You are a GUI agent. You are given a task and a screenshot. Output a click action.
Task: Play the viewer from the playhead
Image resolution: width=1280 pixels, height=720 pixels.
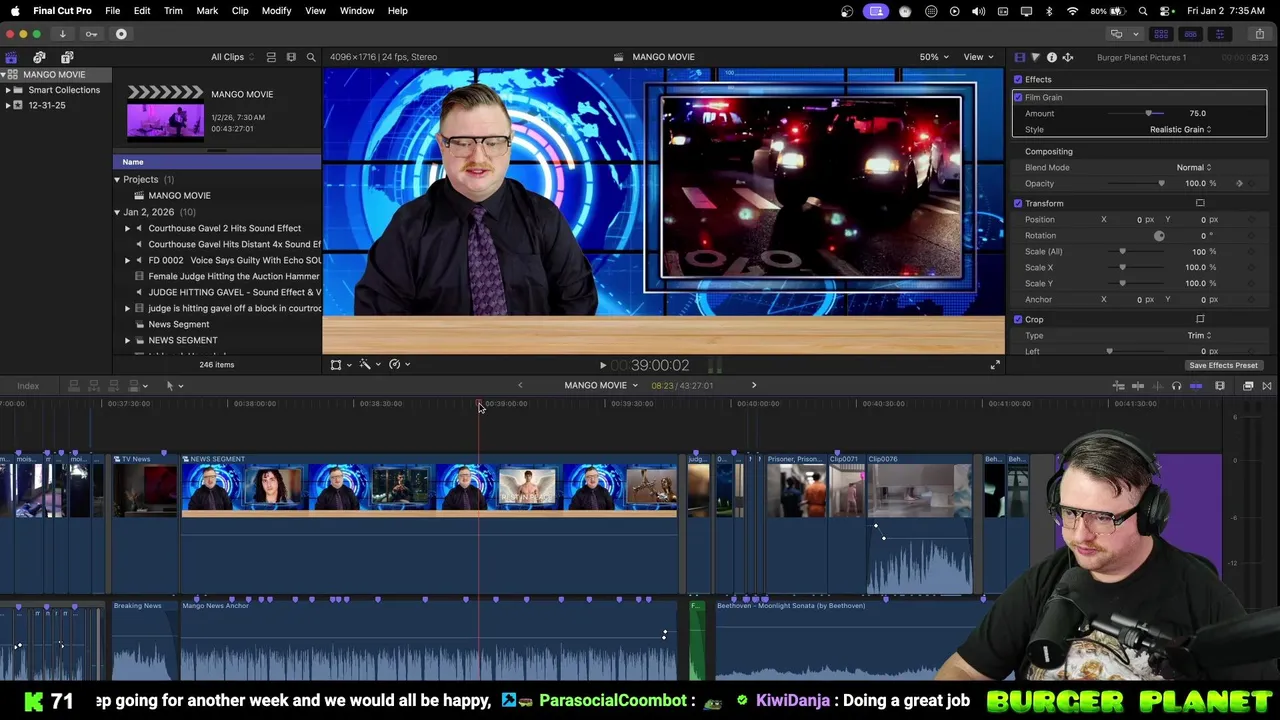(x=602, y=366)
